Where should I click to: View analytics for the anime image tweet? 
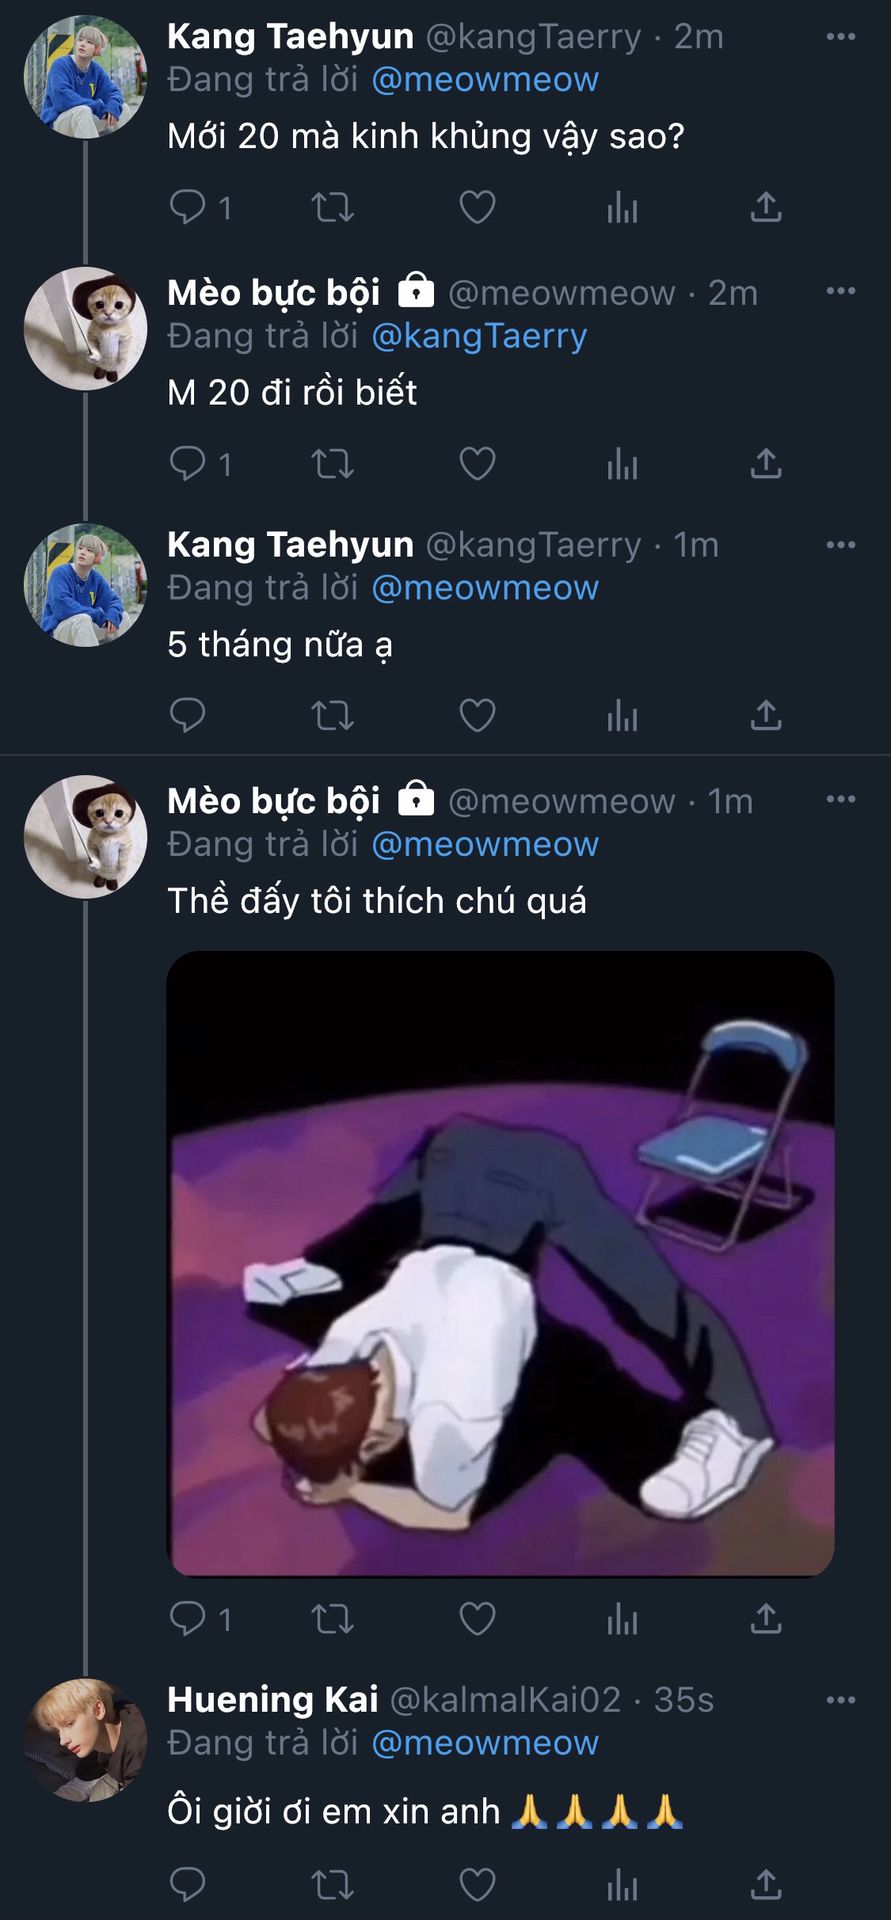[x=622, y=1618]
